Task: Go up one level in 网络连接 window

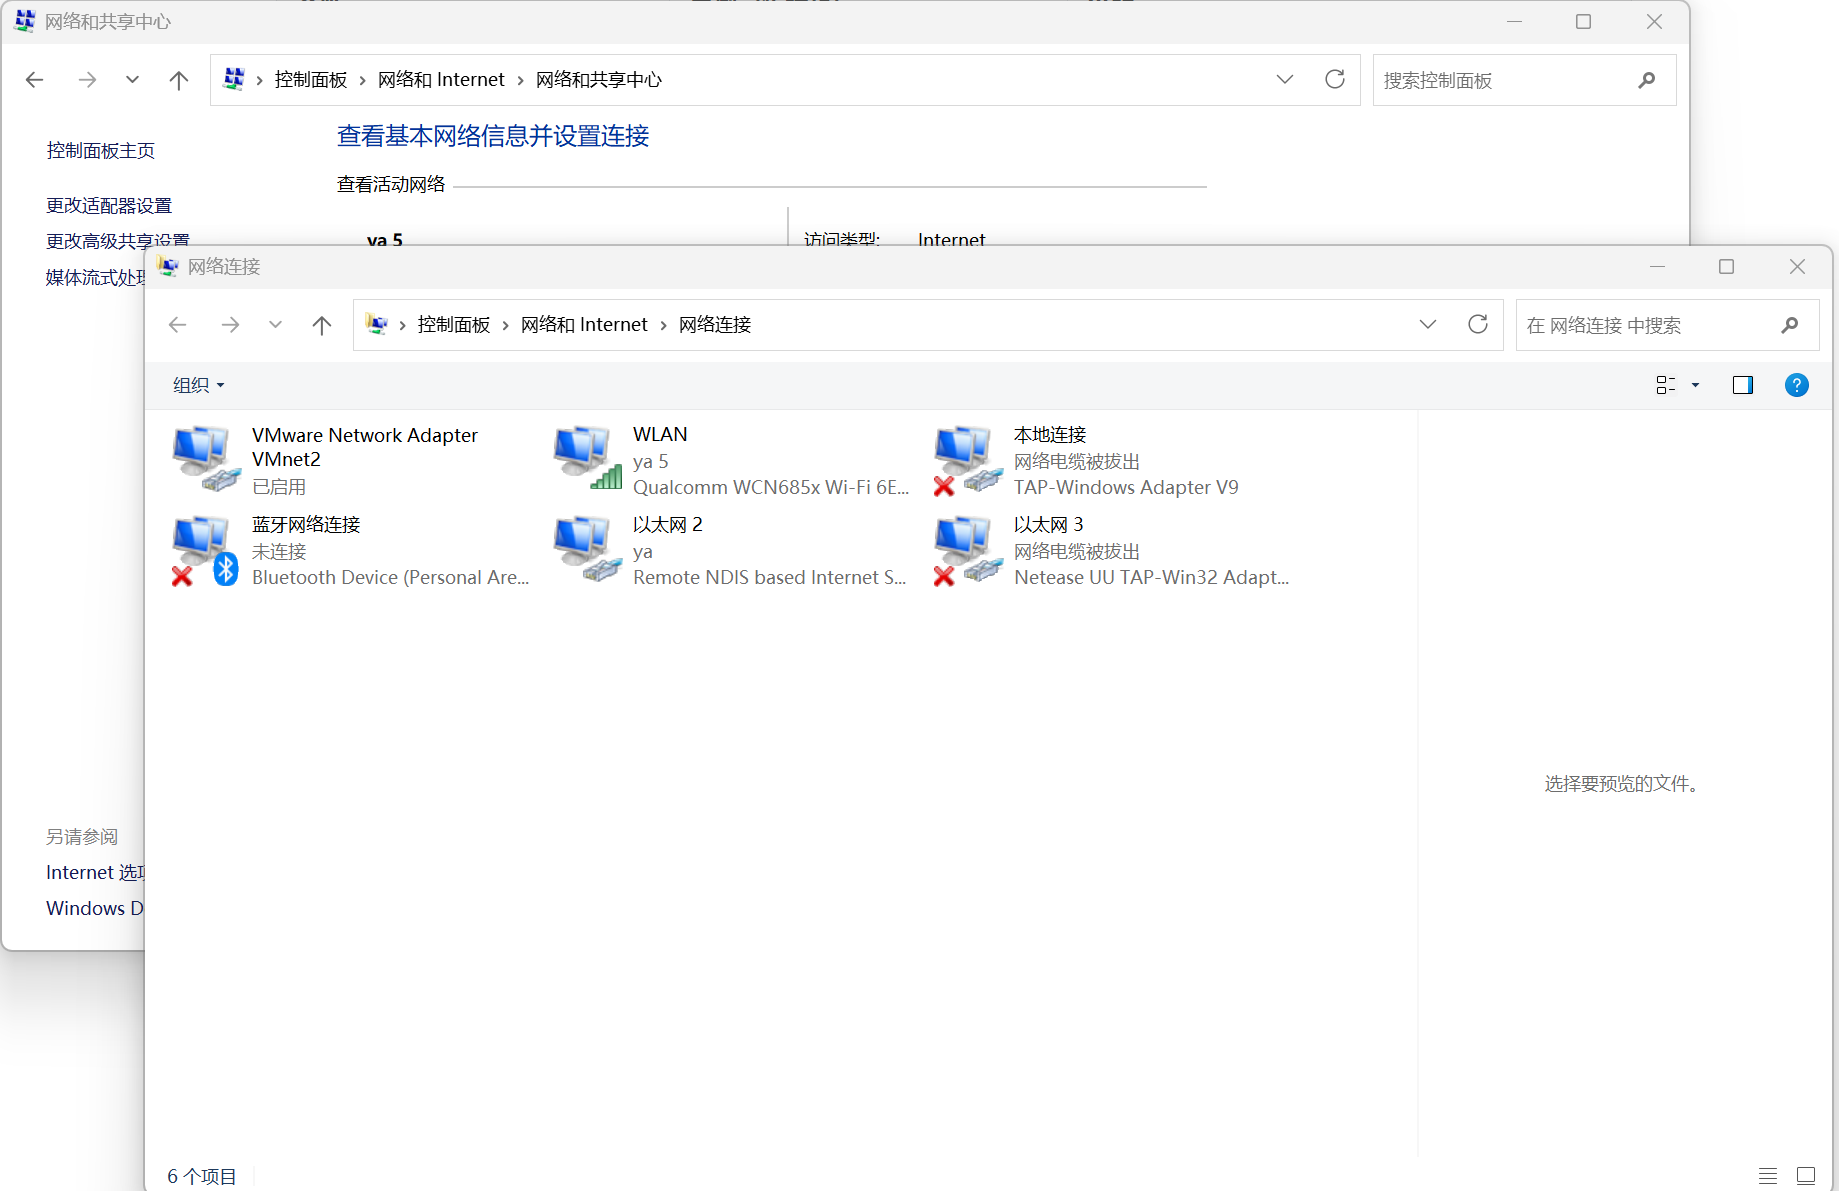Action: 321,325
